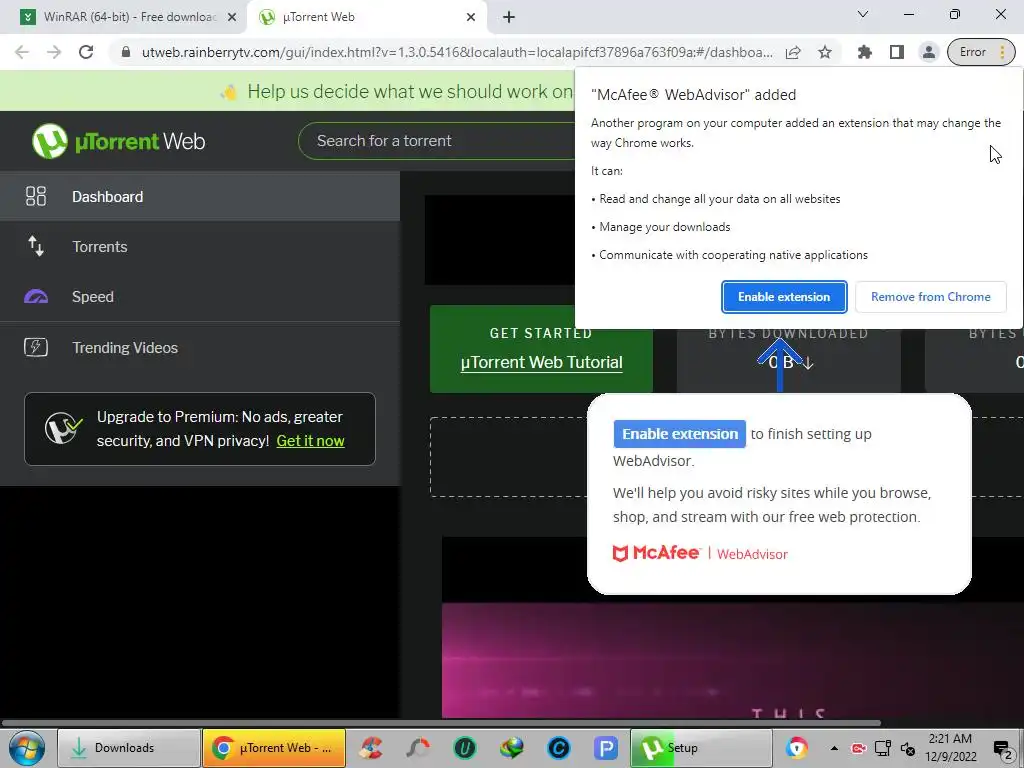Screen dimensions: 1024x768
Task: Click the Dashboard grid icon
Action: point(36,197)
